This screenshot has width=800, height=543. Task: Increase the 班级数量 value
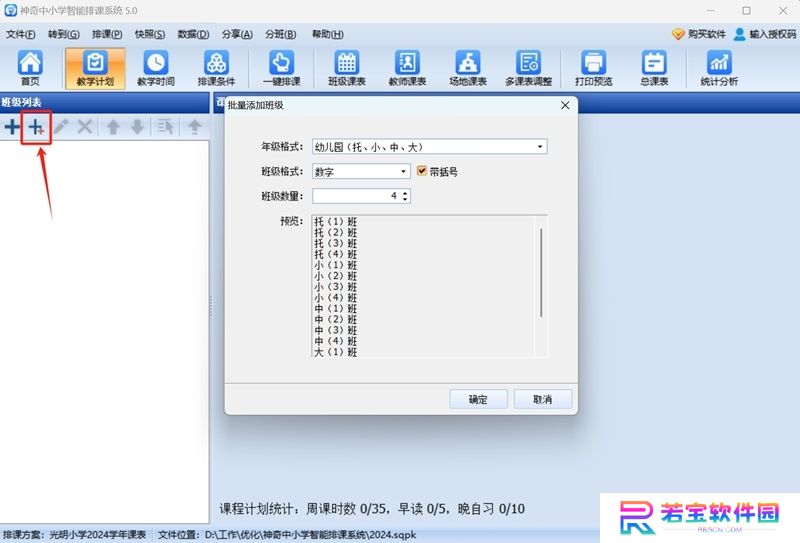click(x=405, y=193)
